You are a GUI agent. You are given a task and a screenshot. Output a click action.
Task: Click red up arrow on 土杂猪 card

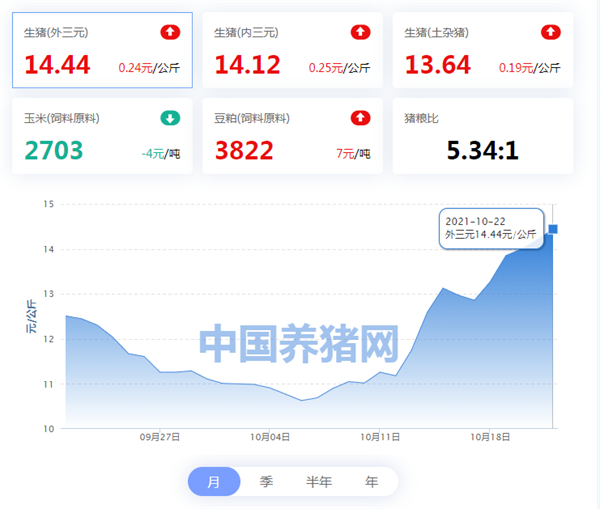click(x=551, y=32)
